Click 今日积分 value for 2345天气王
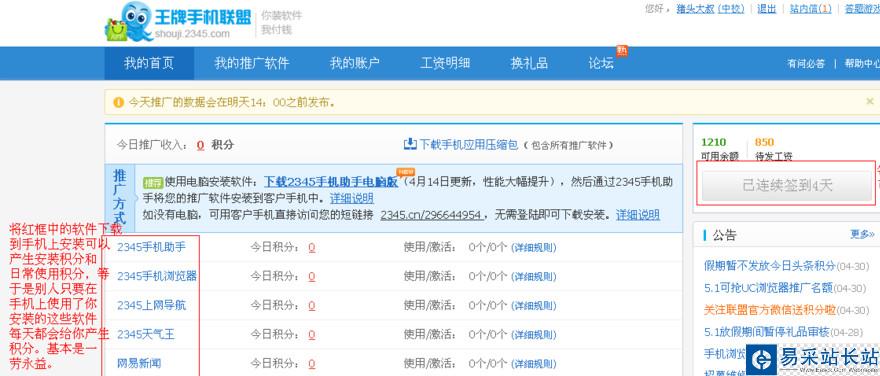Viewport: 880px width, 376px height. [x=311, y=335]
